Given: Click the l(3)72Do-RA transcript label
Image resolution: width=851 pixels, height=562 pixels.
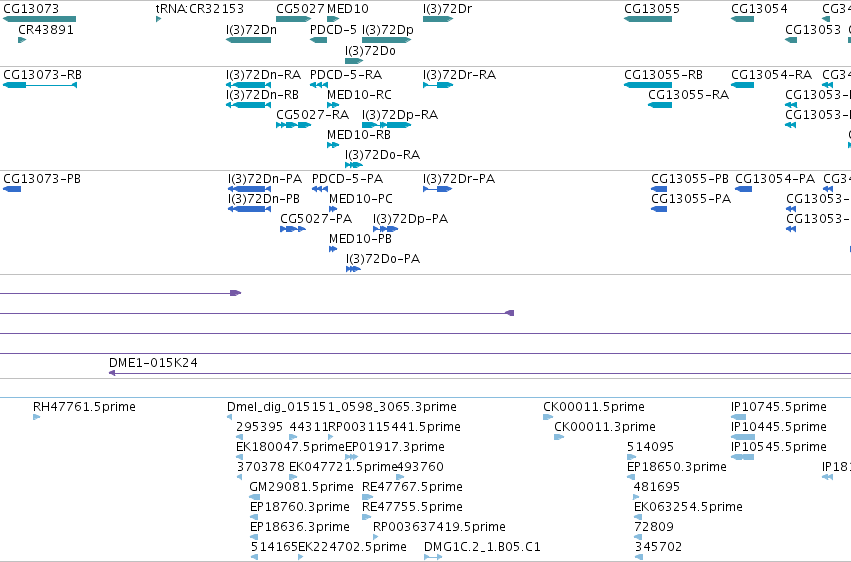Looking at the screenshot, I should click(x=383, y=155).
